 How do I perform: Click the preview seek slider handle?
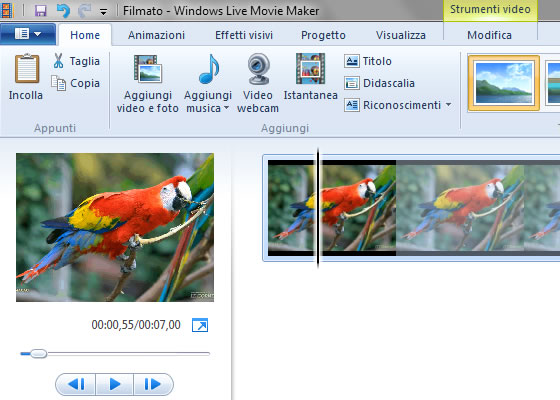point(38,354)
